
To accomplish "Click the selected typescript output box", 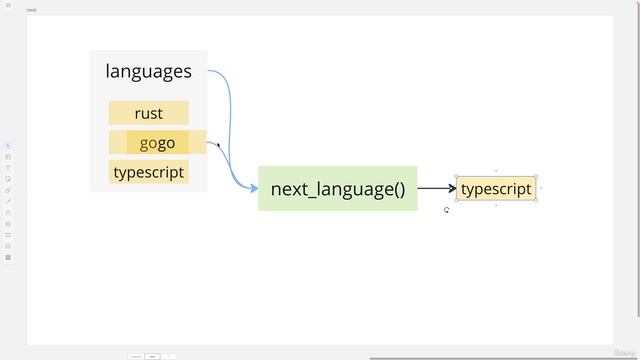I will coord(496,189).
